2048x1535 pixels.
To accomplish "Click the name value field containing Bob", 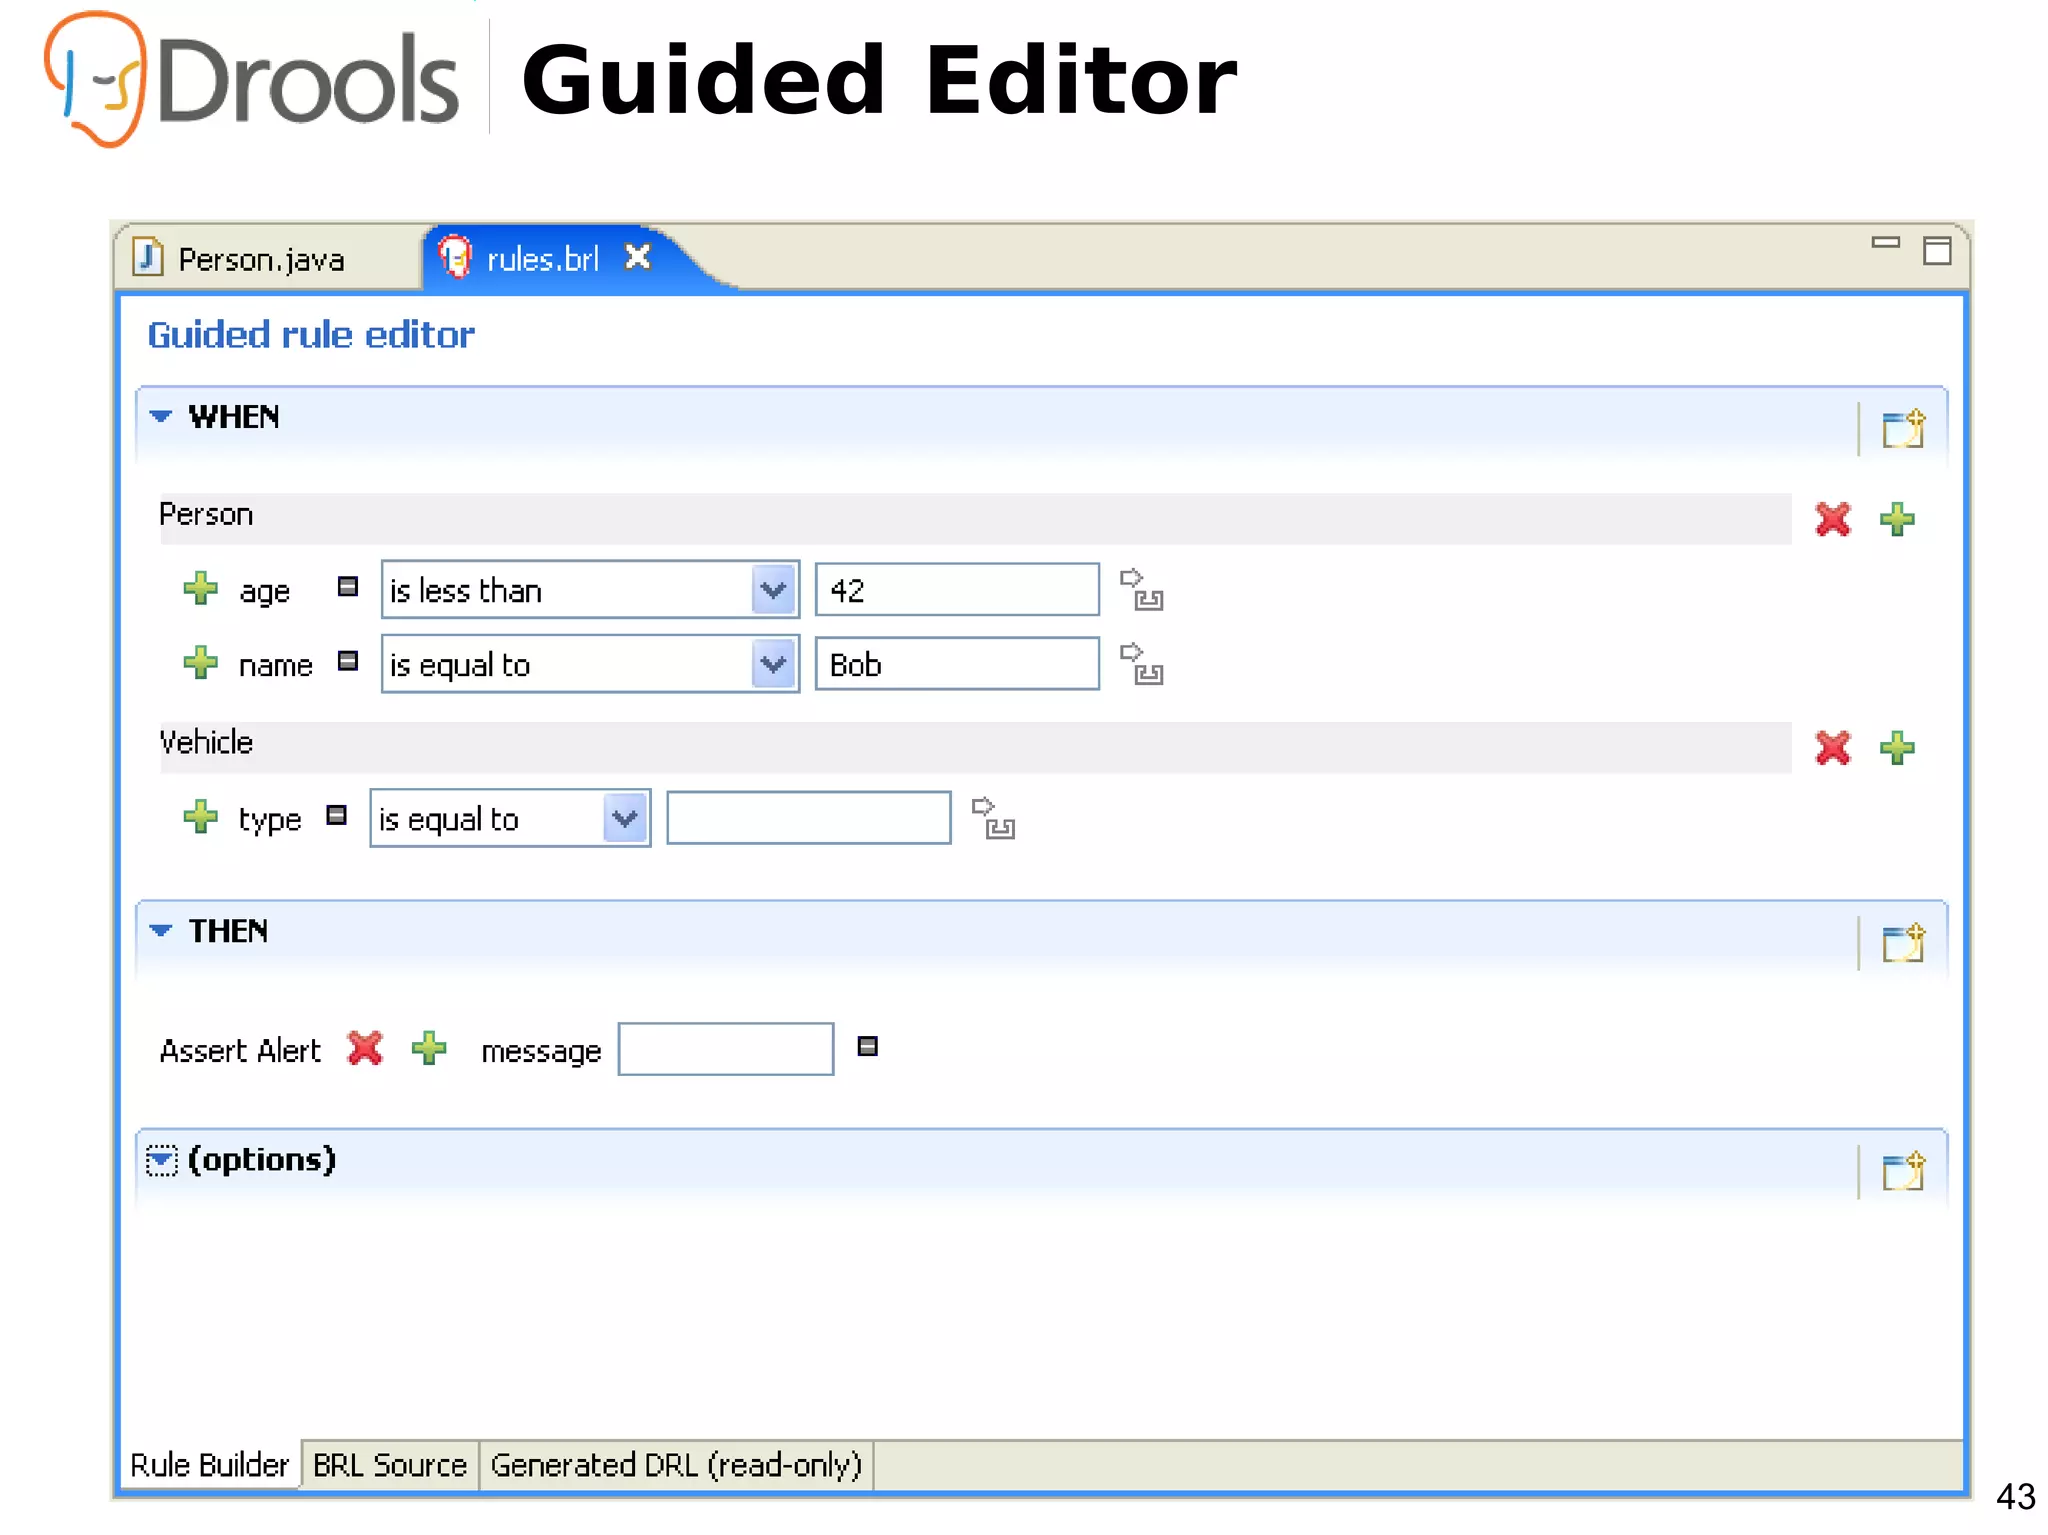I will click(957, 664).
